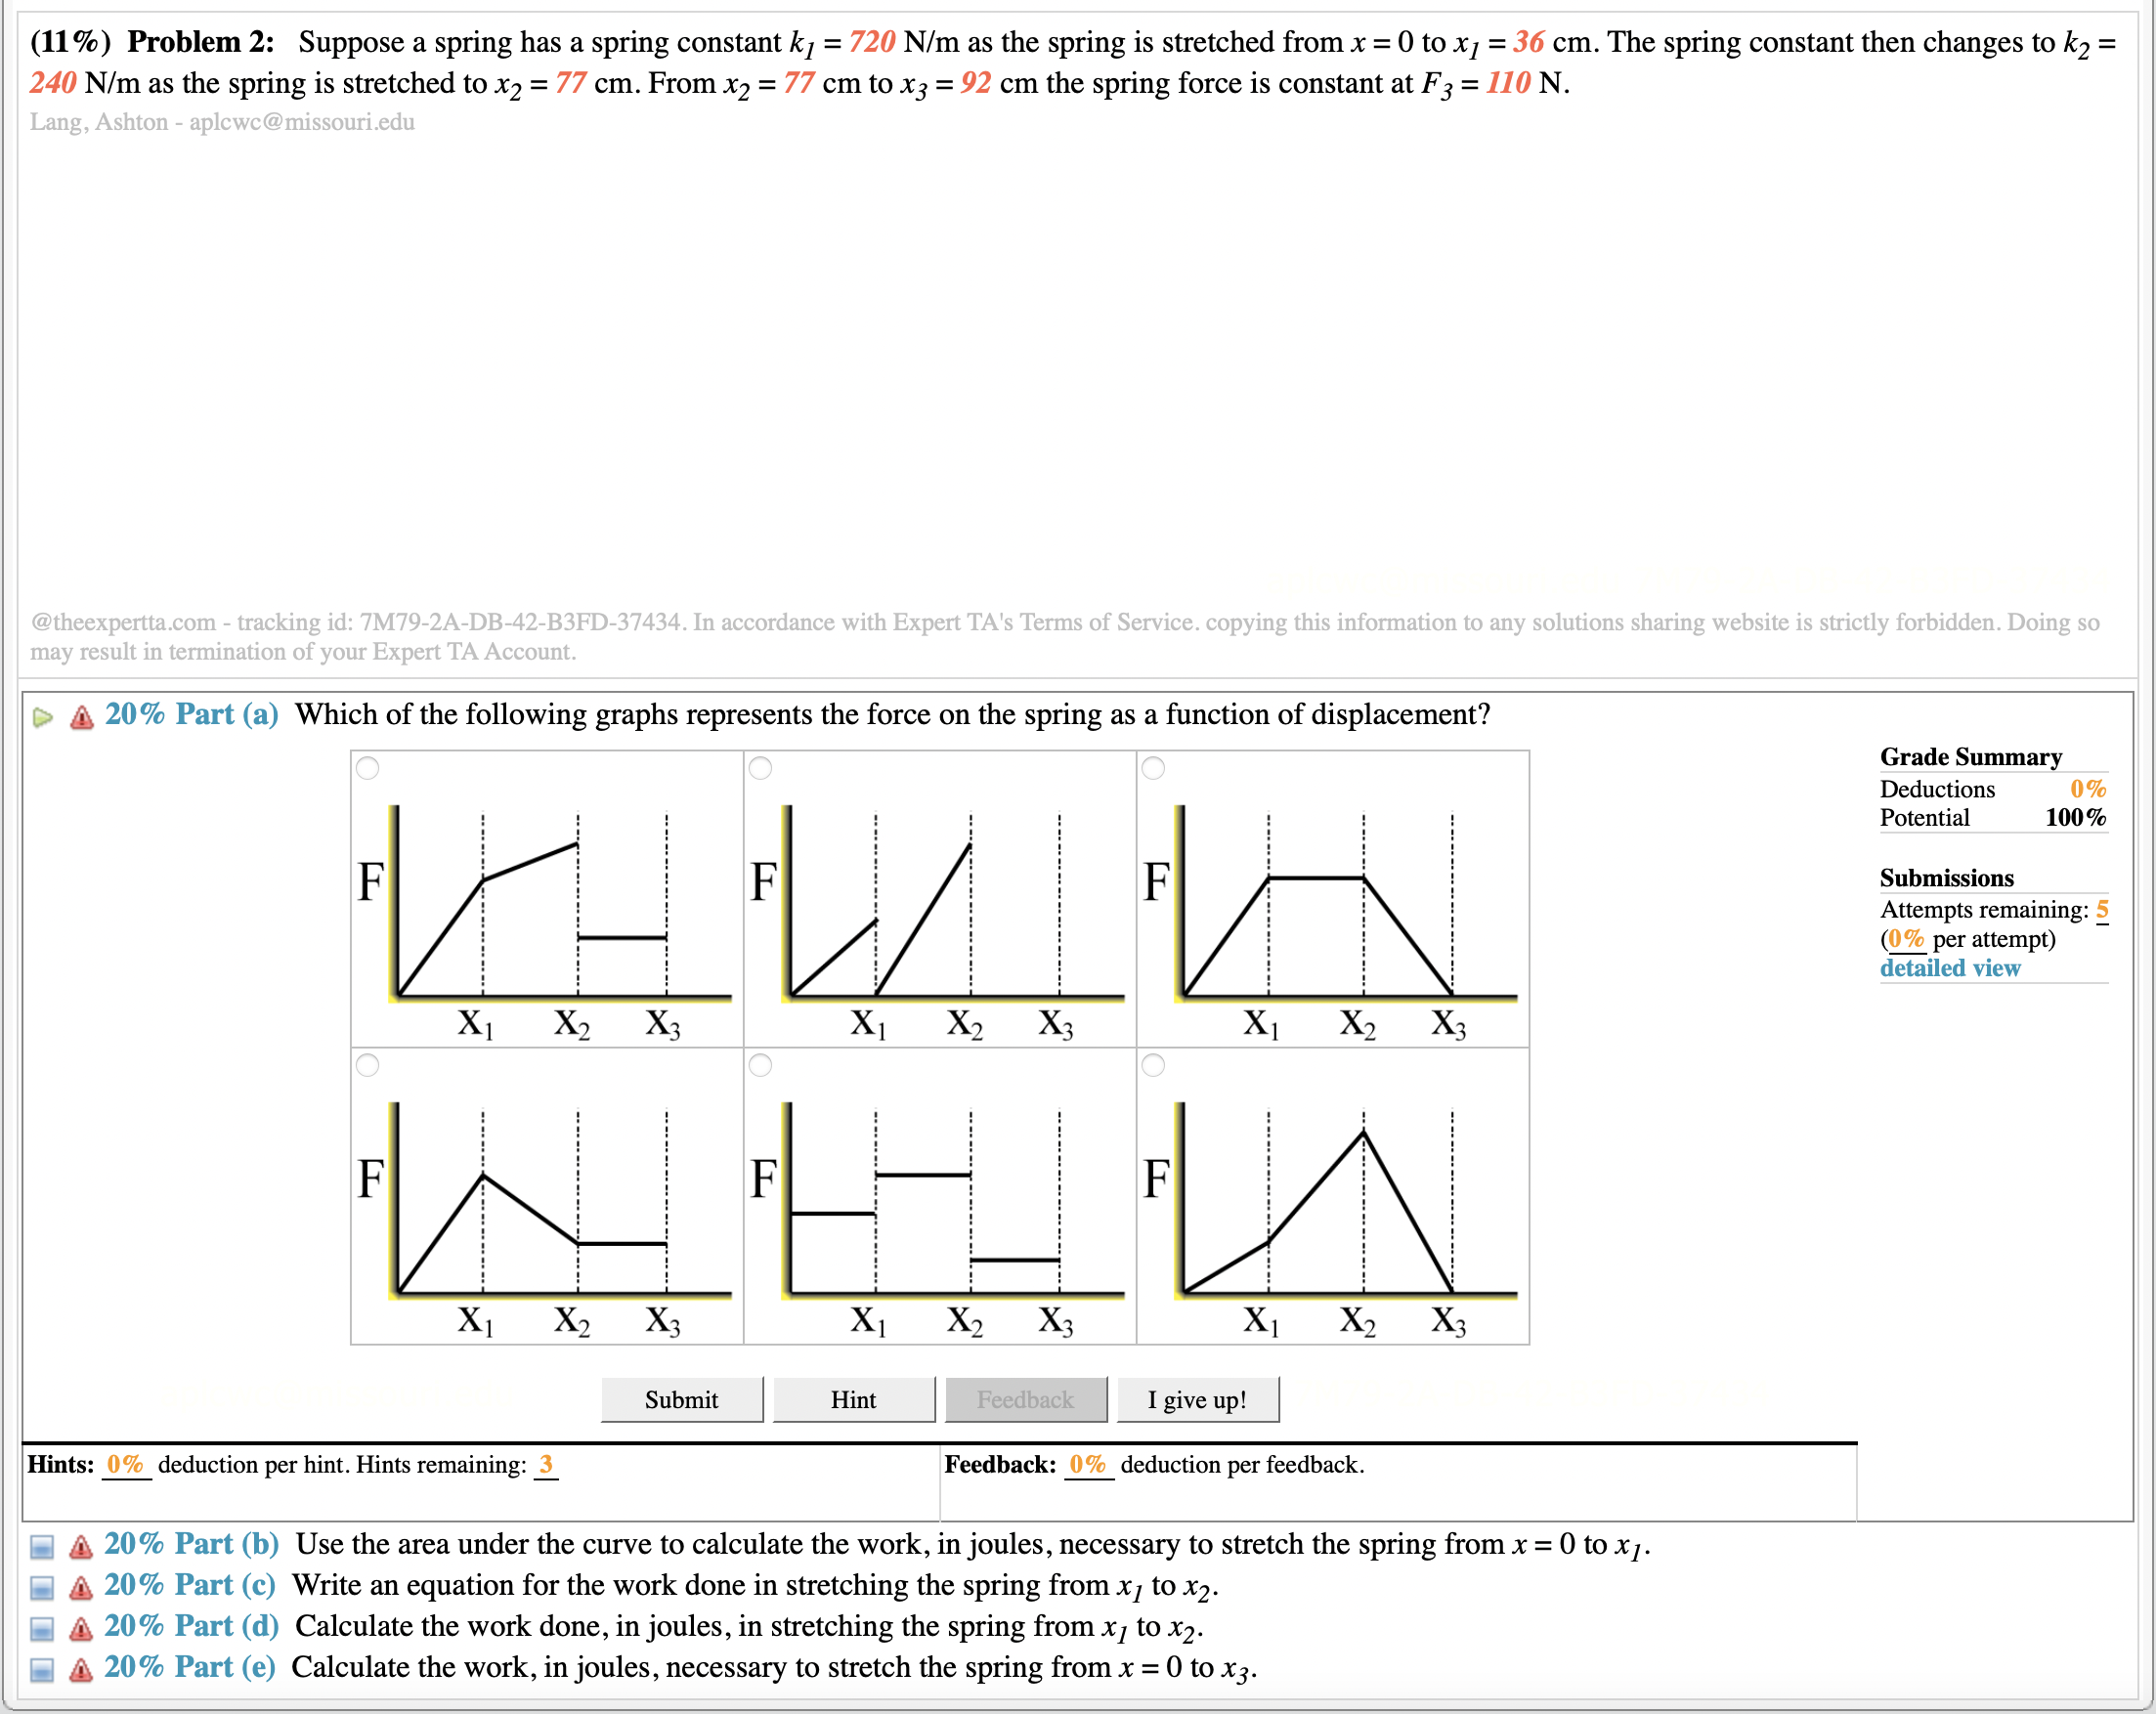Click the "I give up!" button
This screenshot has height=1714, width=2156.
pos(1198,1399)
